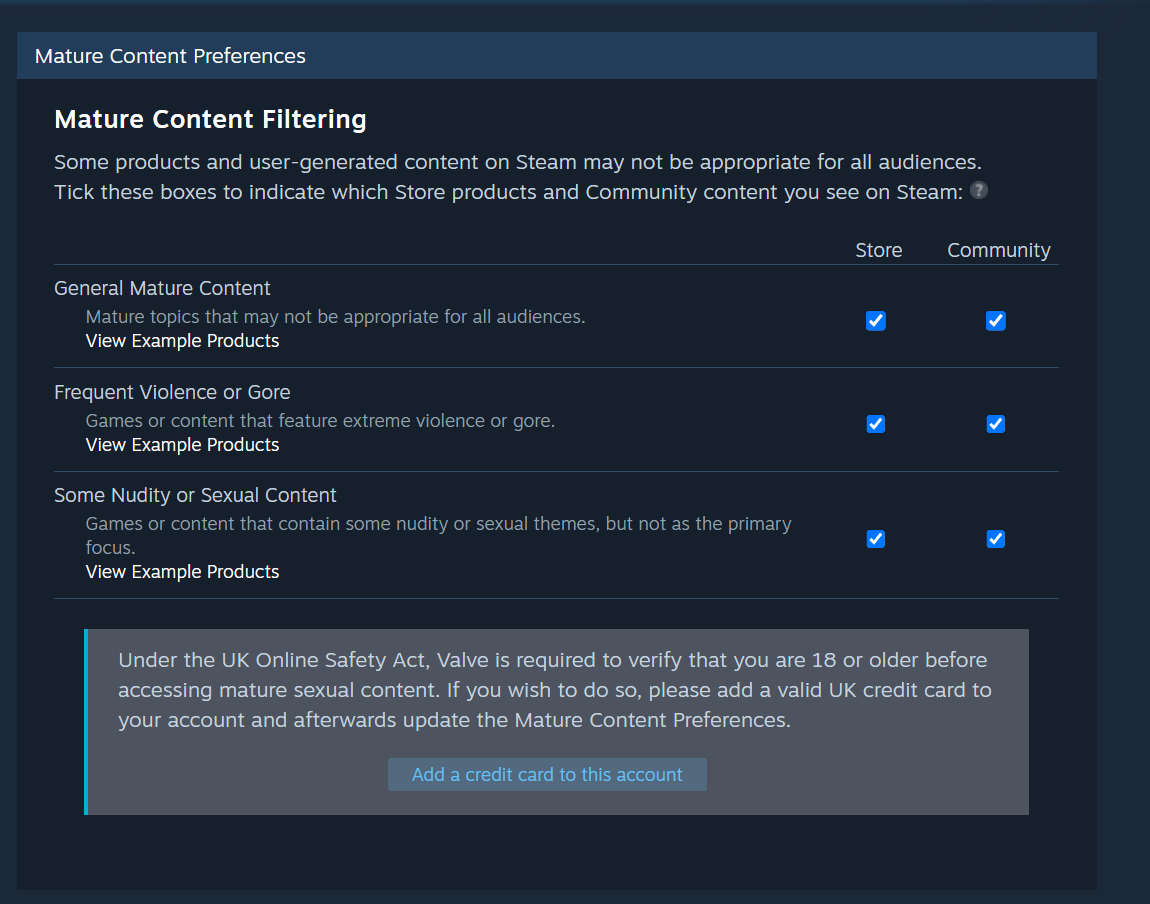Image resolution: width=1150 pixels, height=904 pixels.
Task: Toggle Store checkbox for Frequent Violence or Gore
Action: pos(876,424)
